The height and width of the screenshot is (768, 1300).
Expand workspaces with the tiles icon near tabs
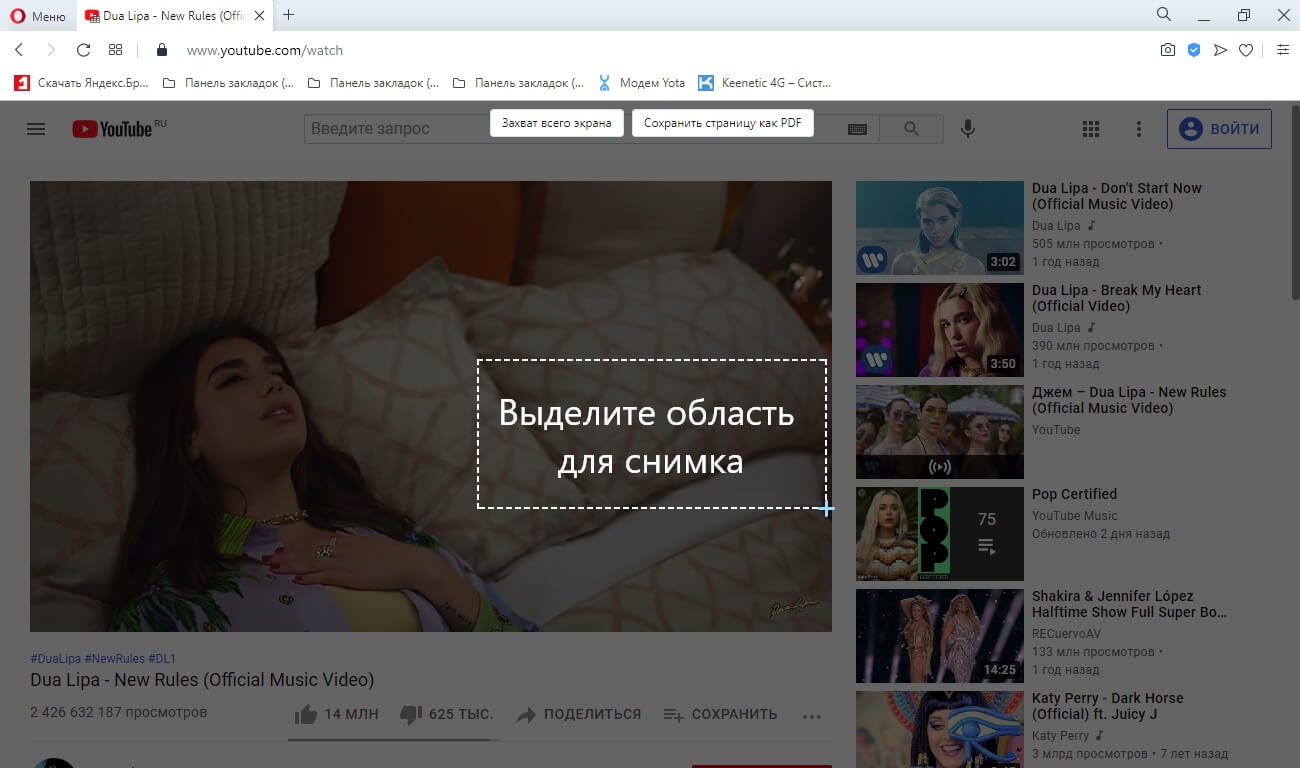(115, 49)
